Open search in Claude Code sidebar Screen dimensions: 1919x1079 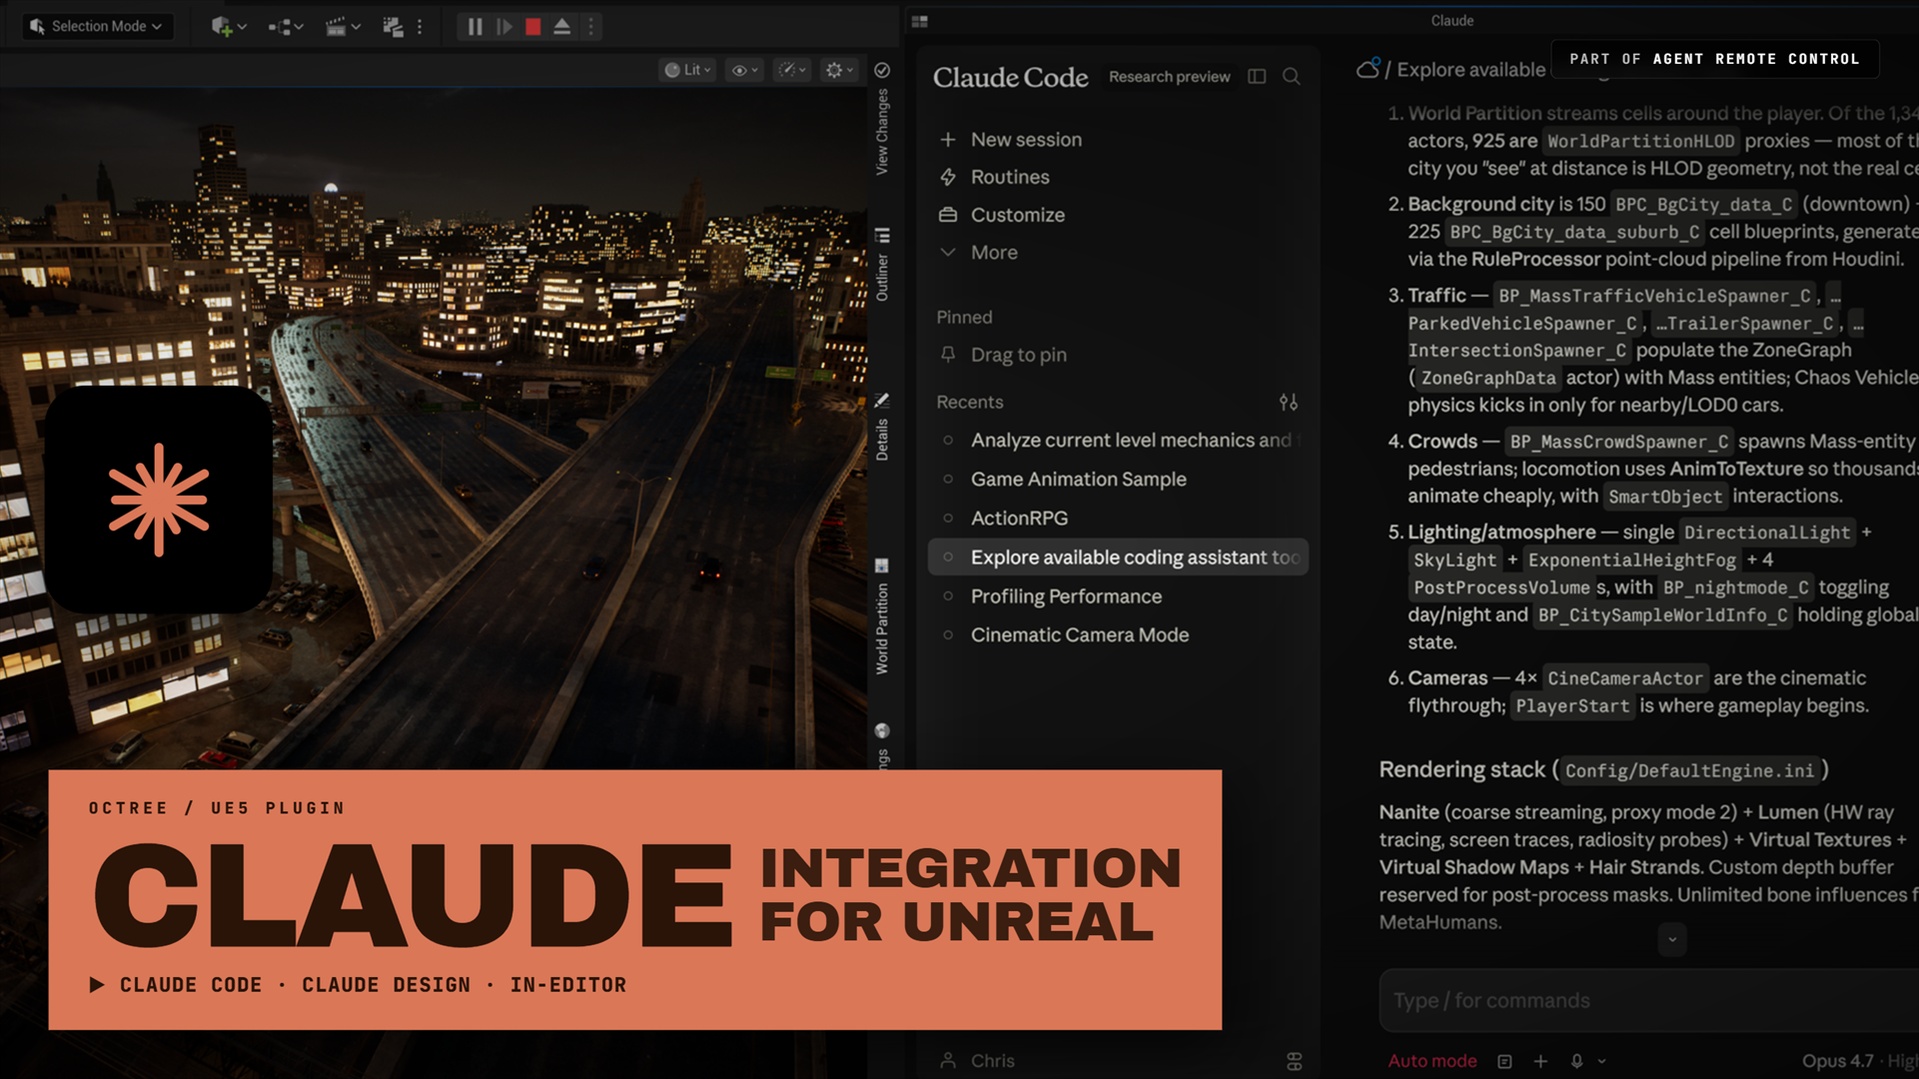[1291, 77]
